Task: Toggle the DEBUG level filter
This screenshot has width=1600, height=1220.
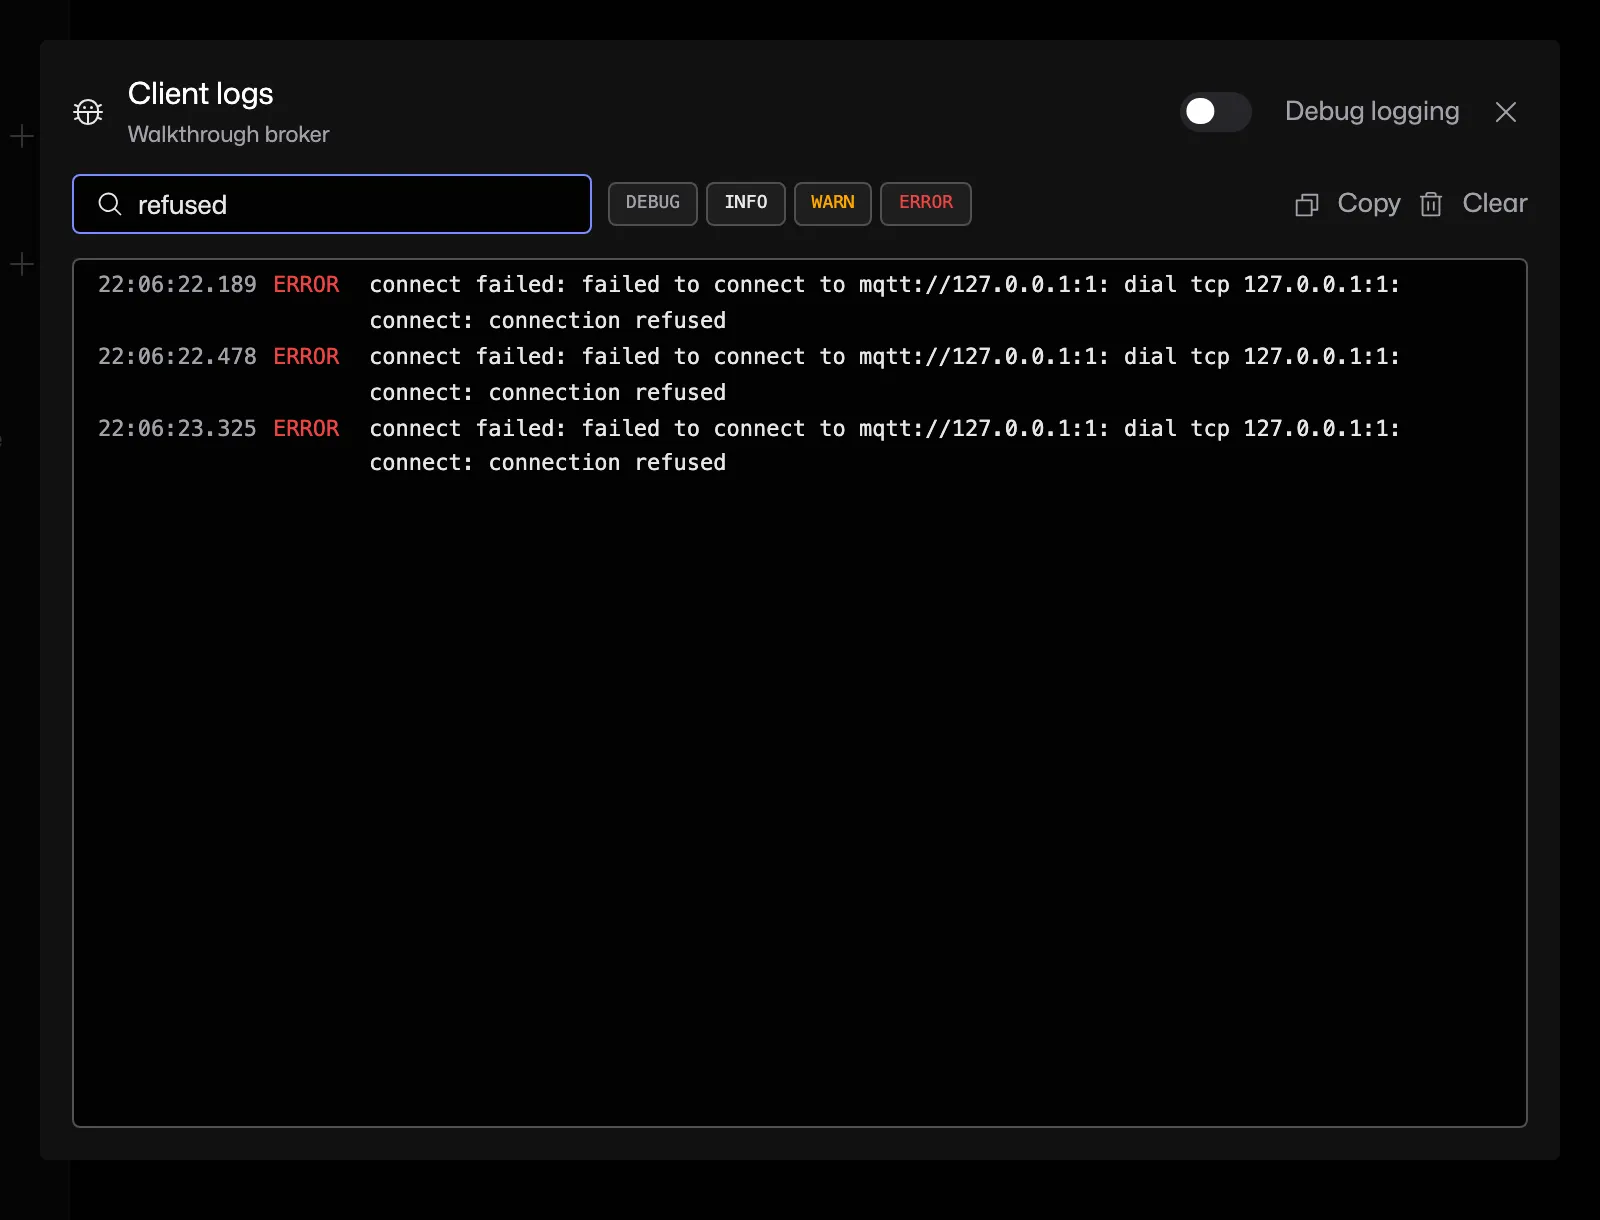Action: [x=653, y=203]
